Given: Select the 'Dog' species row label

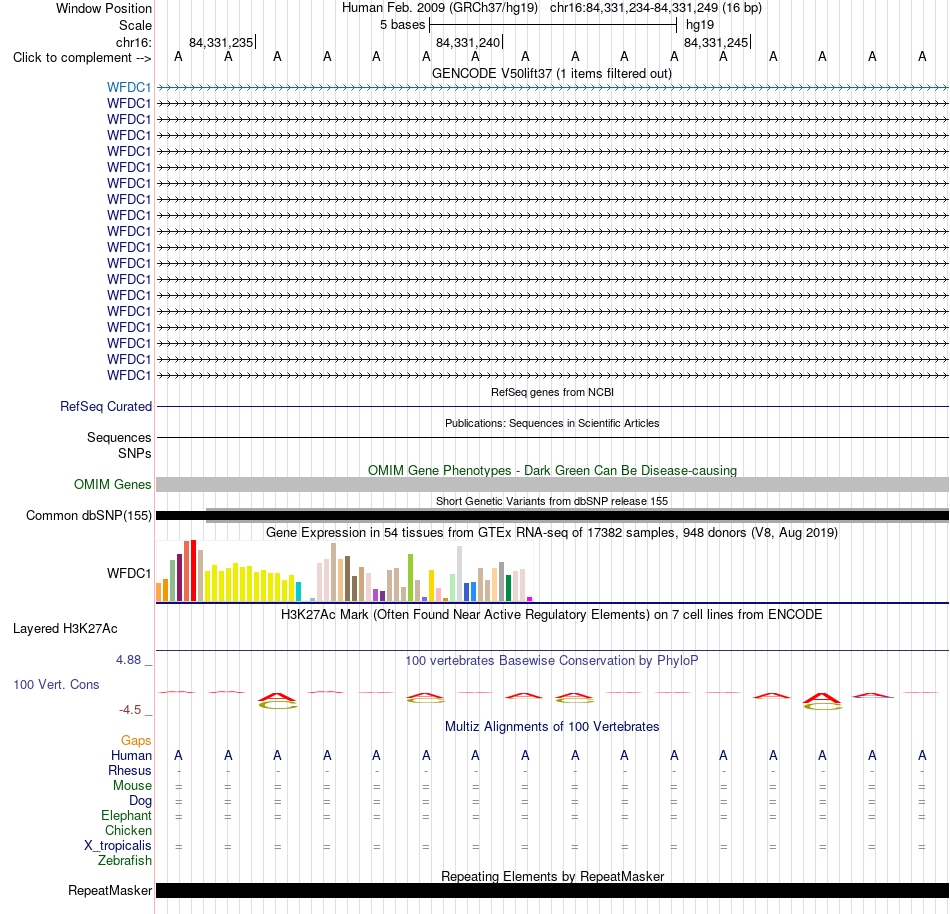Looking at the screenshot, I should [x=140, y=801].
